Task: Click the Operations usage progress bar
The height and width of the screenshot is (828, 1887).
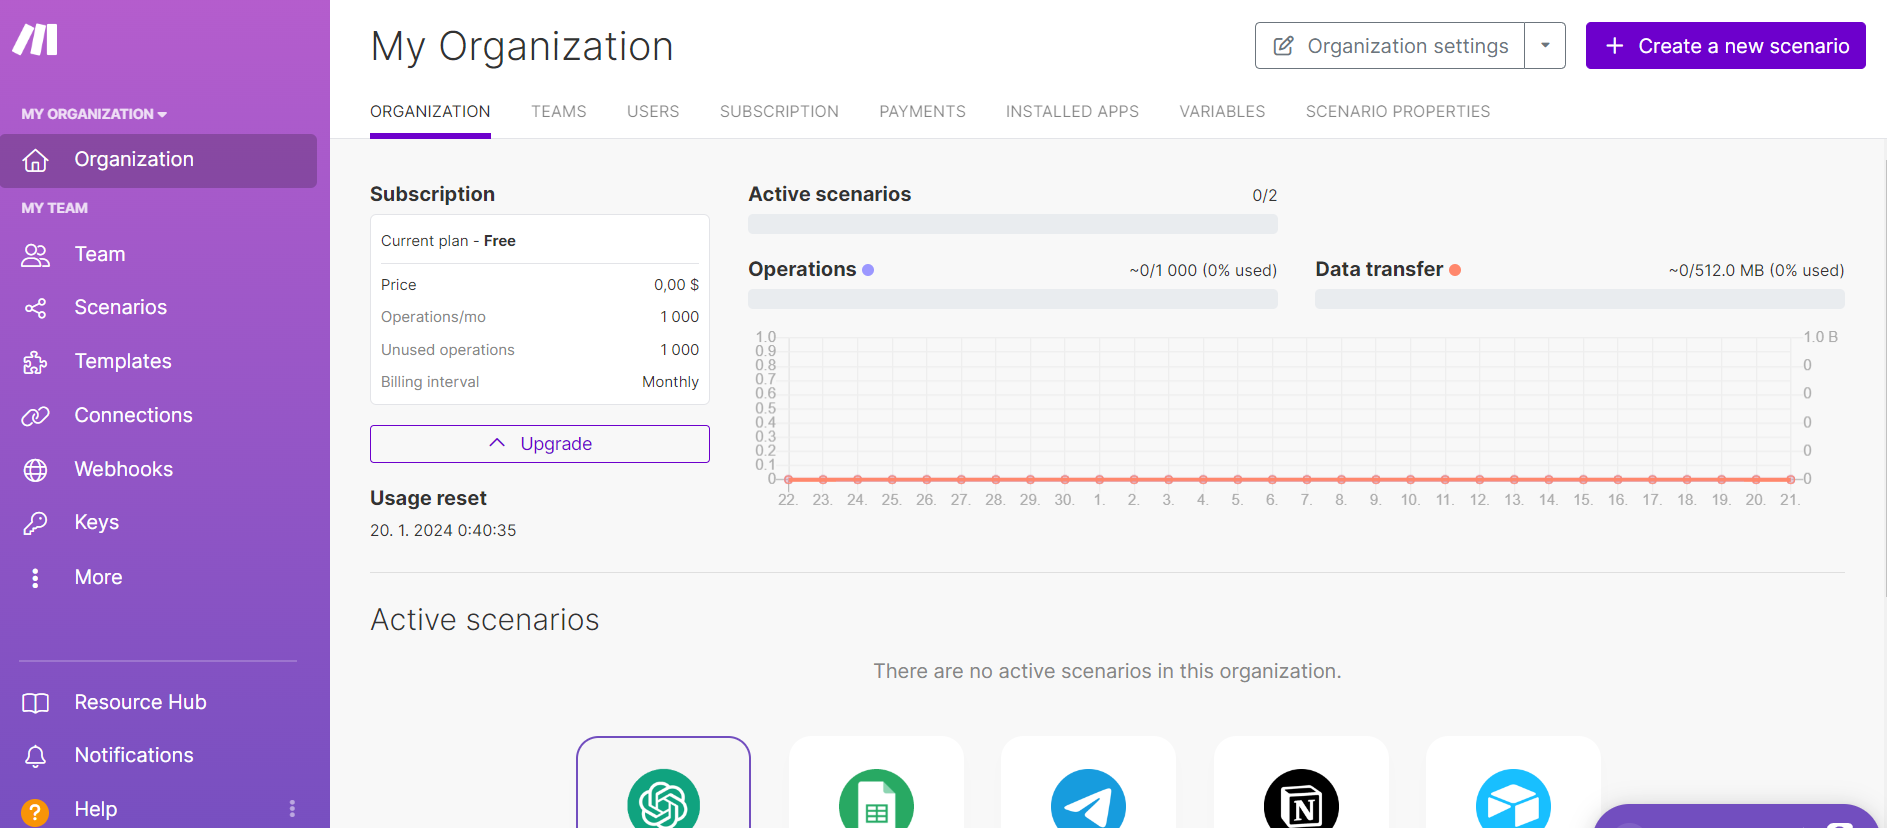Action: coord(1012,299)
